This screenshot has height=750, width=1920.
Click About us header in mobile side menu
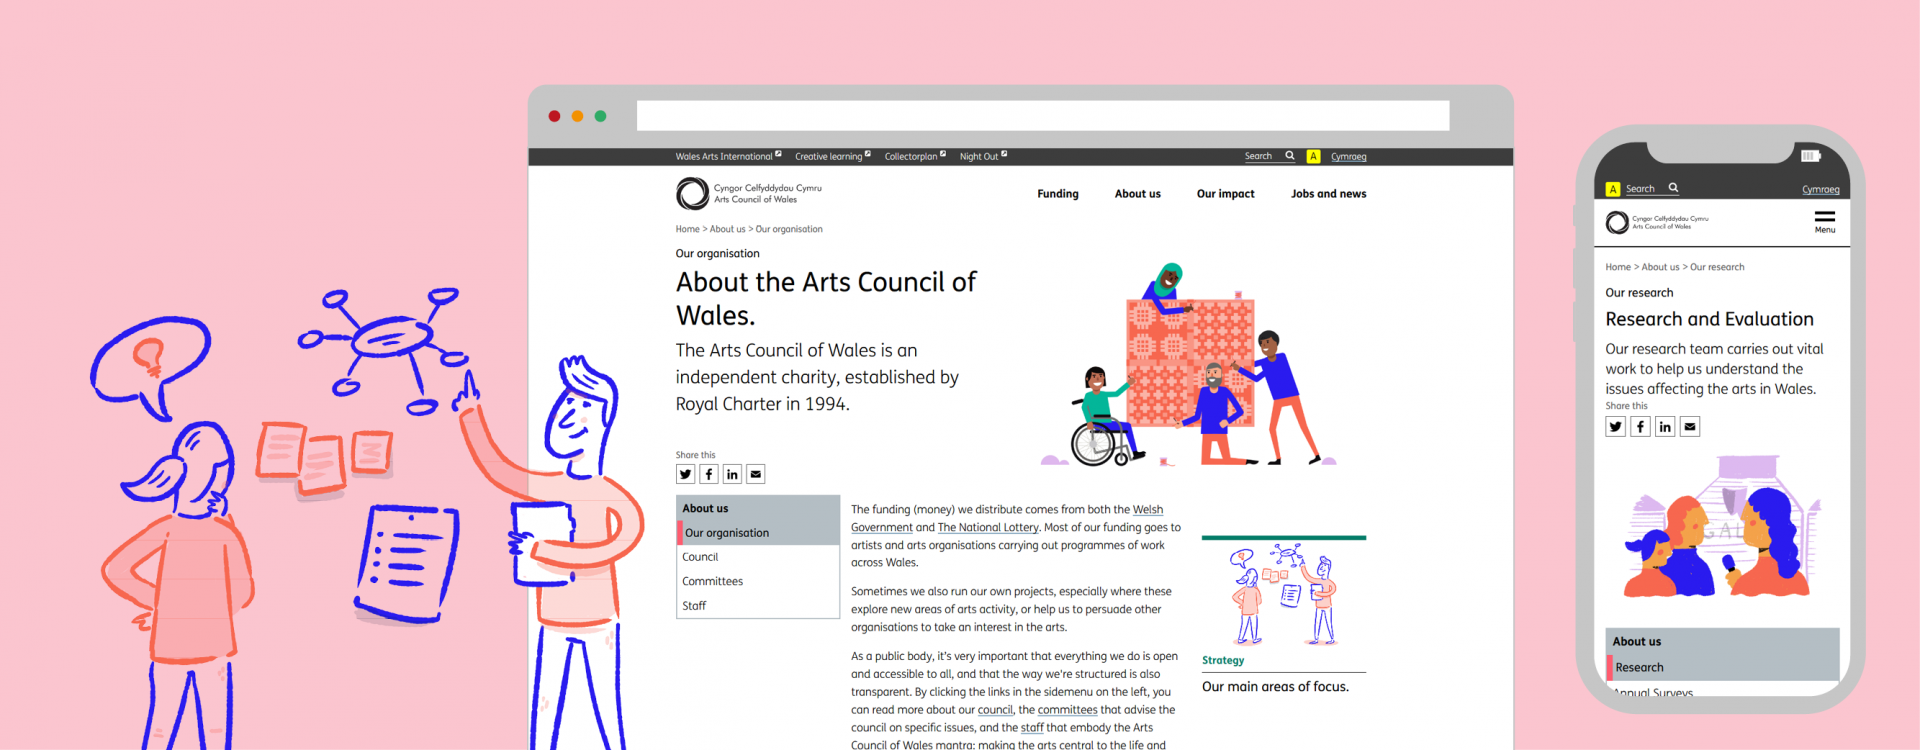click(x=1722, y=641)
